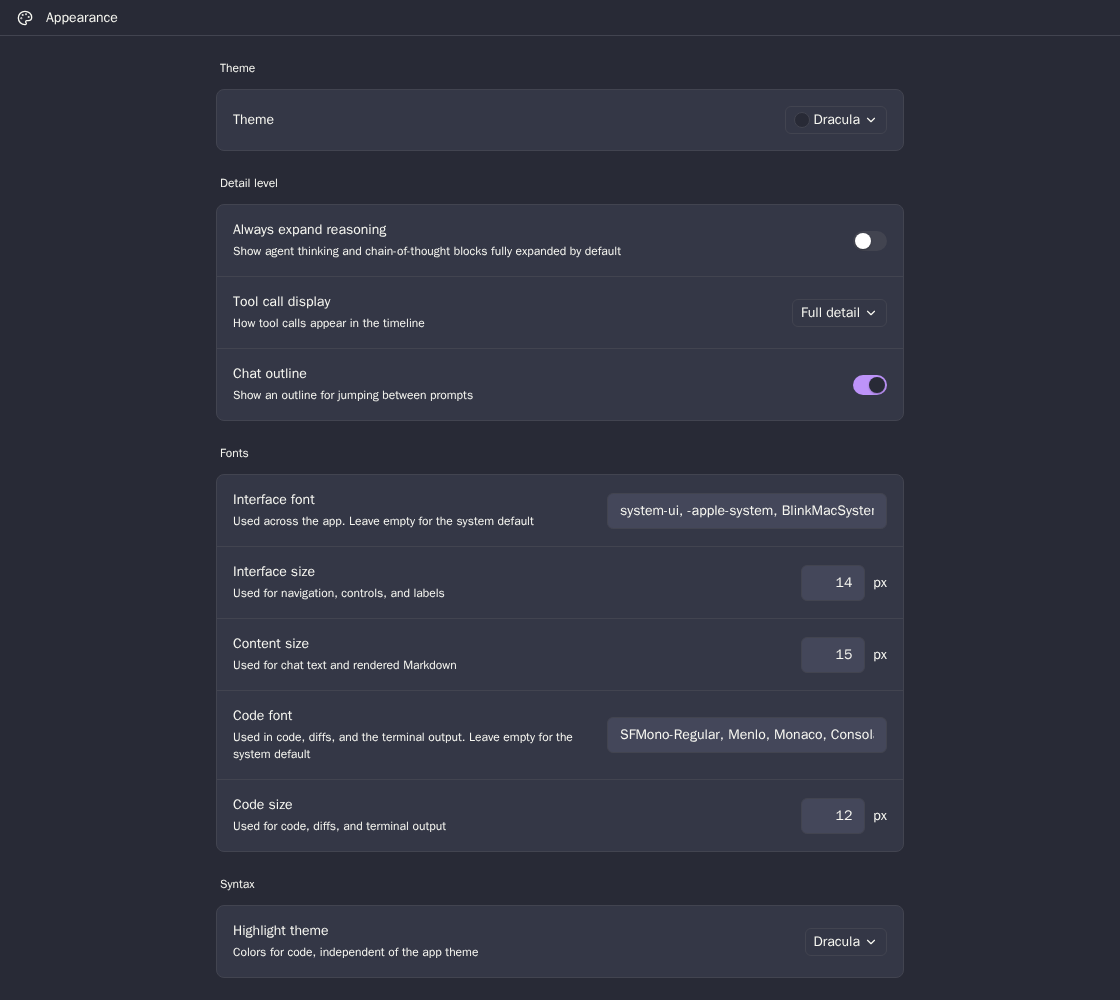
Task: Click the Content size number field
Action: click(x=832, y=655)
